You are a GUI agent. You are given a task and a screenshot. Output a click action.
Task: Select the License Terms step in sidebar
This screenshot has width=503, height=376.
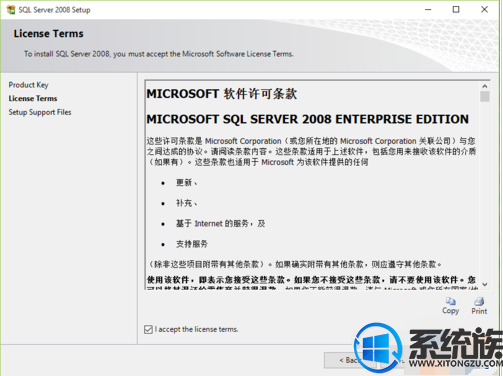[33, 99]
